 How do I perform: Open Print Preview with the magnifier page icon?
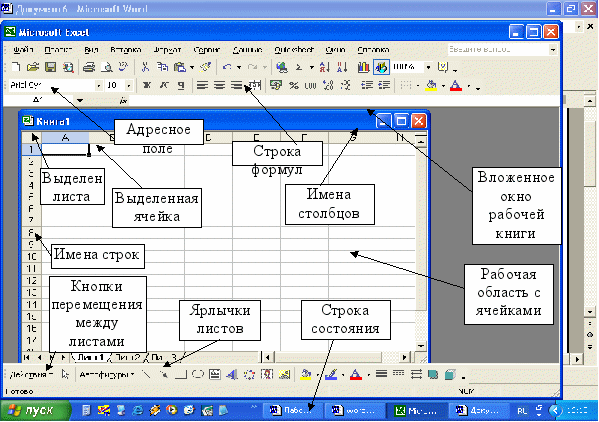click(x=107, y=67)
